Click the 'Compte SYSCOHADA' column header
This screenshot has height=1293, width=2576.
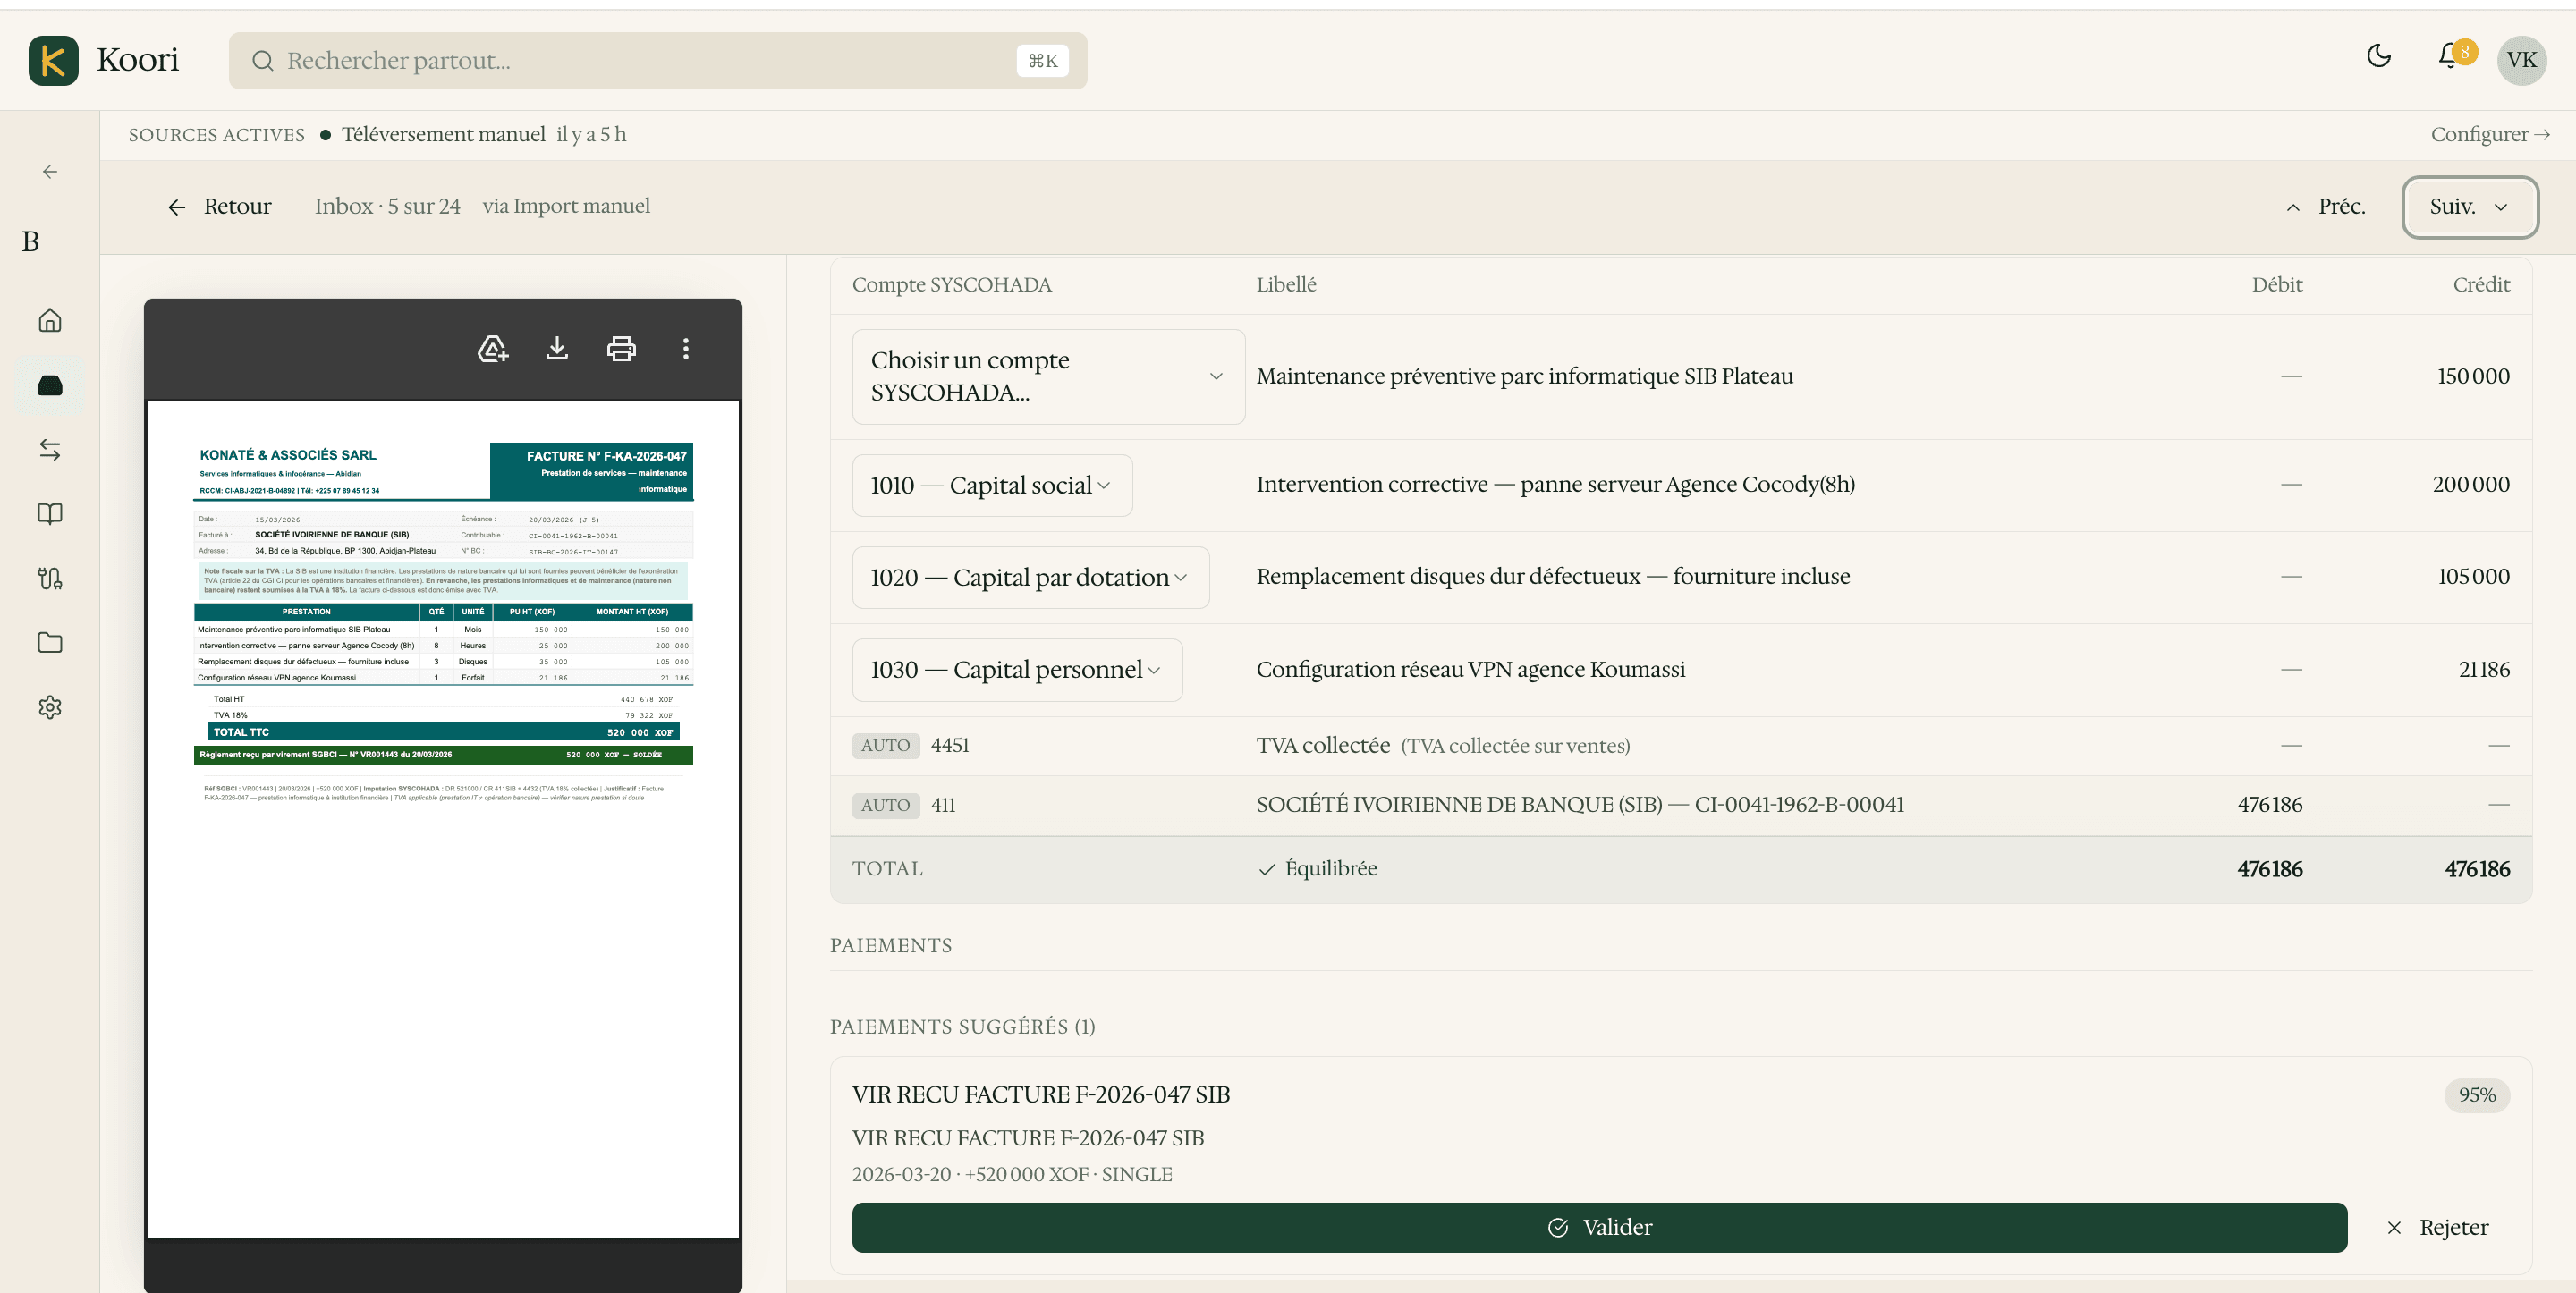coord(951,284)
